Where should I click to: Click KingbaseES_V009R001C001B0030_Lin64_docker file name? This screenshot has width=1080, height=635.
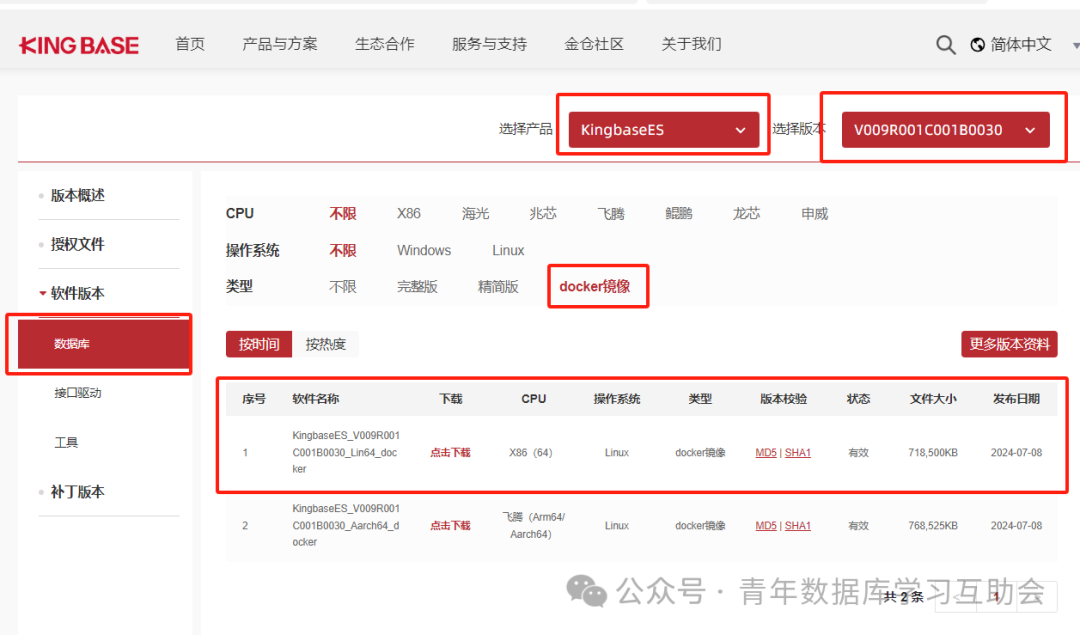click(x=346, y=452)
